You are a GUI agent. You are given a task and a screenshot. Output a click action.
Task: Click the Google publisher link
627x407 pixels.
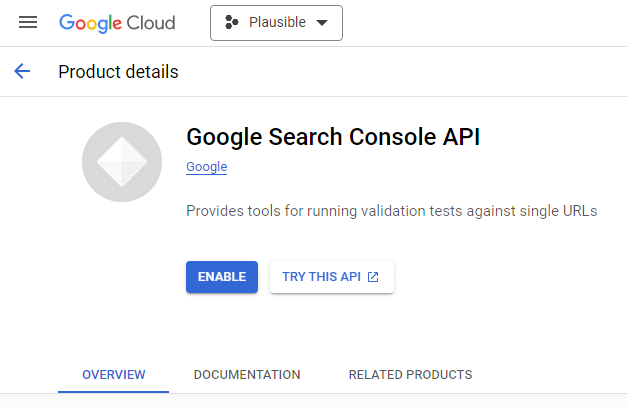(207, 167)
